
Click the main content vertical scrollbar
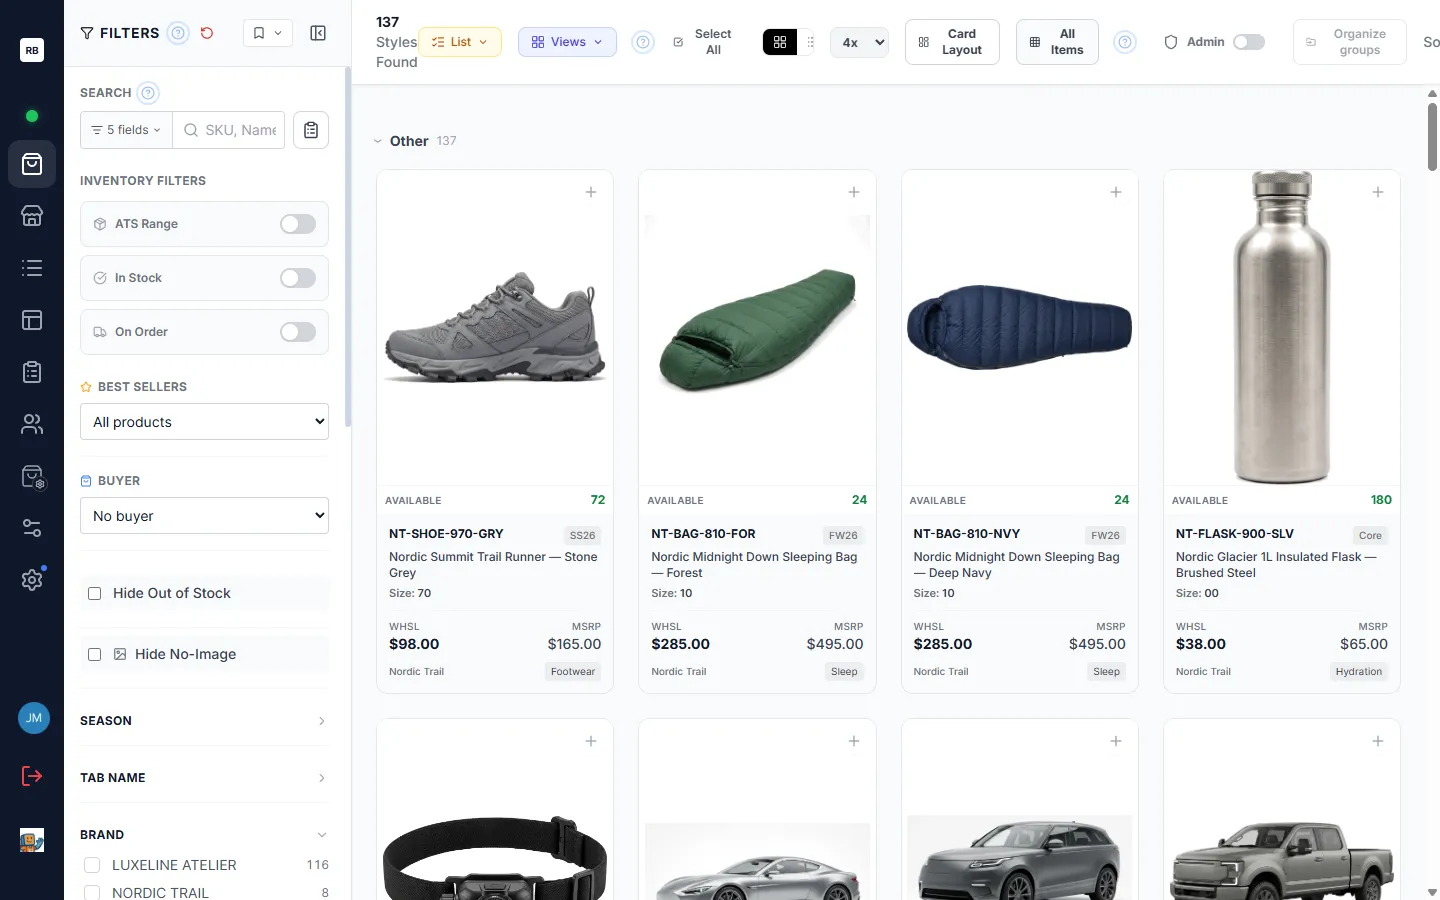click(x=1432, y=136)
